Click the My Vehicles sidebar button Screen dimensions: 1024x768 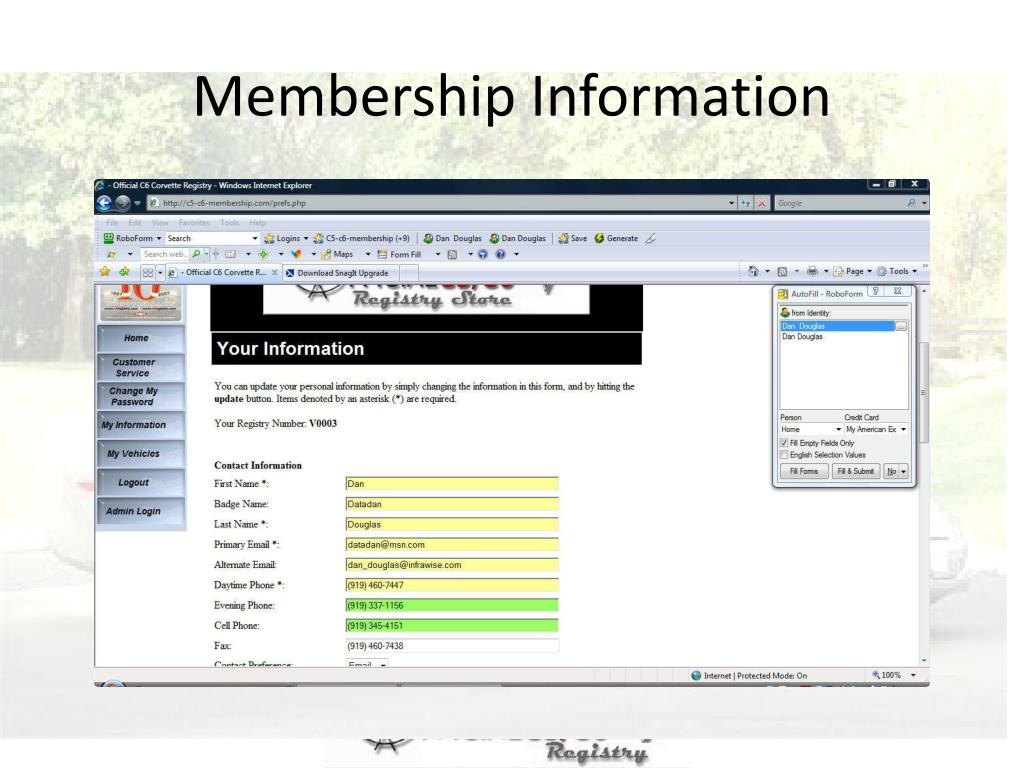click(140, 454)
